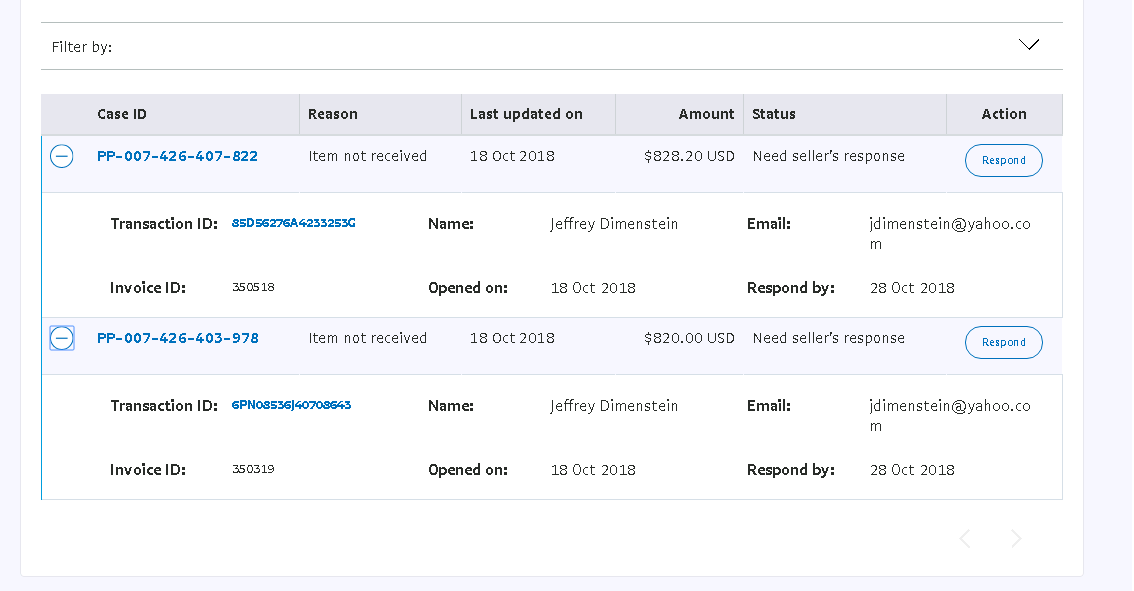
Task: Click Respond for the $828.20 case
Action: point(1003,160)
